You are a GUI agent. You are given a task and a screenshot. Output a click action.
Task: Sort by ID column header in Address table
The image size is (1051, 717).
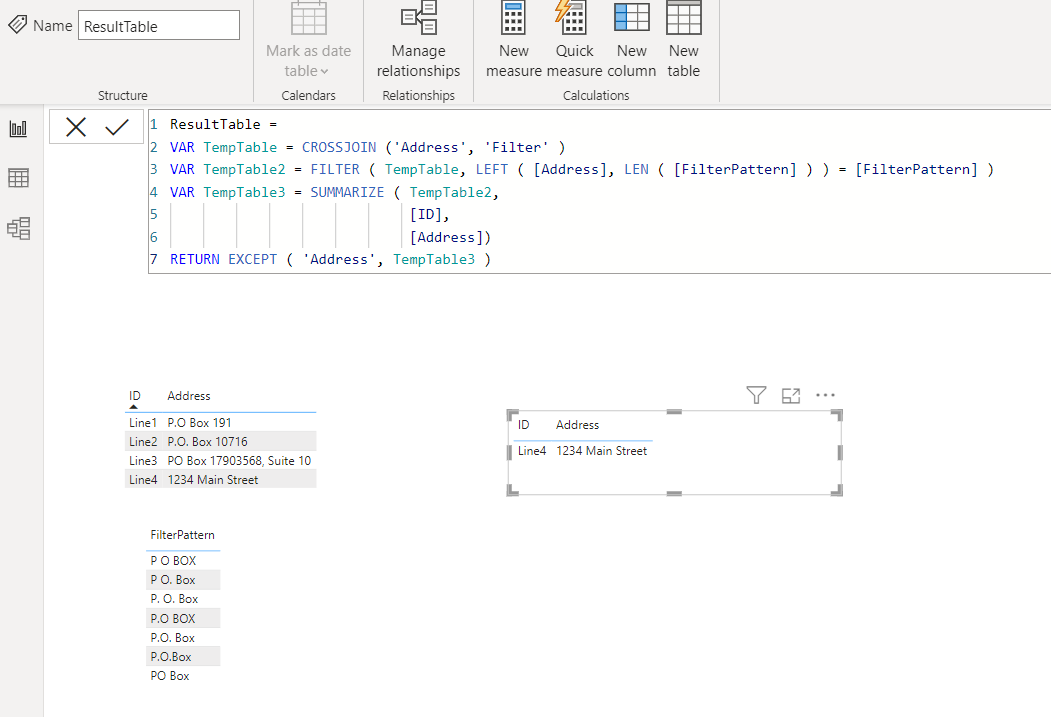pos(135,396)
